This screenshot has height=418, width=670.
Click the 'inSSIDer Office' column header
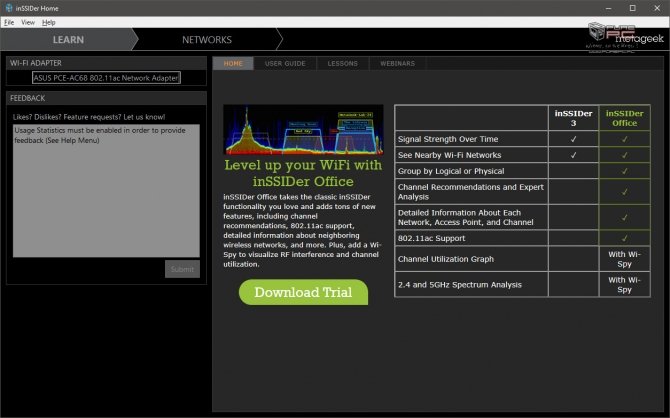624,118
